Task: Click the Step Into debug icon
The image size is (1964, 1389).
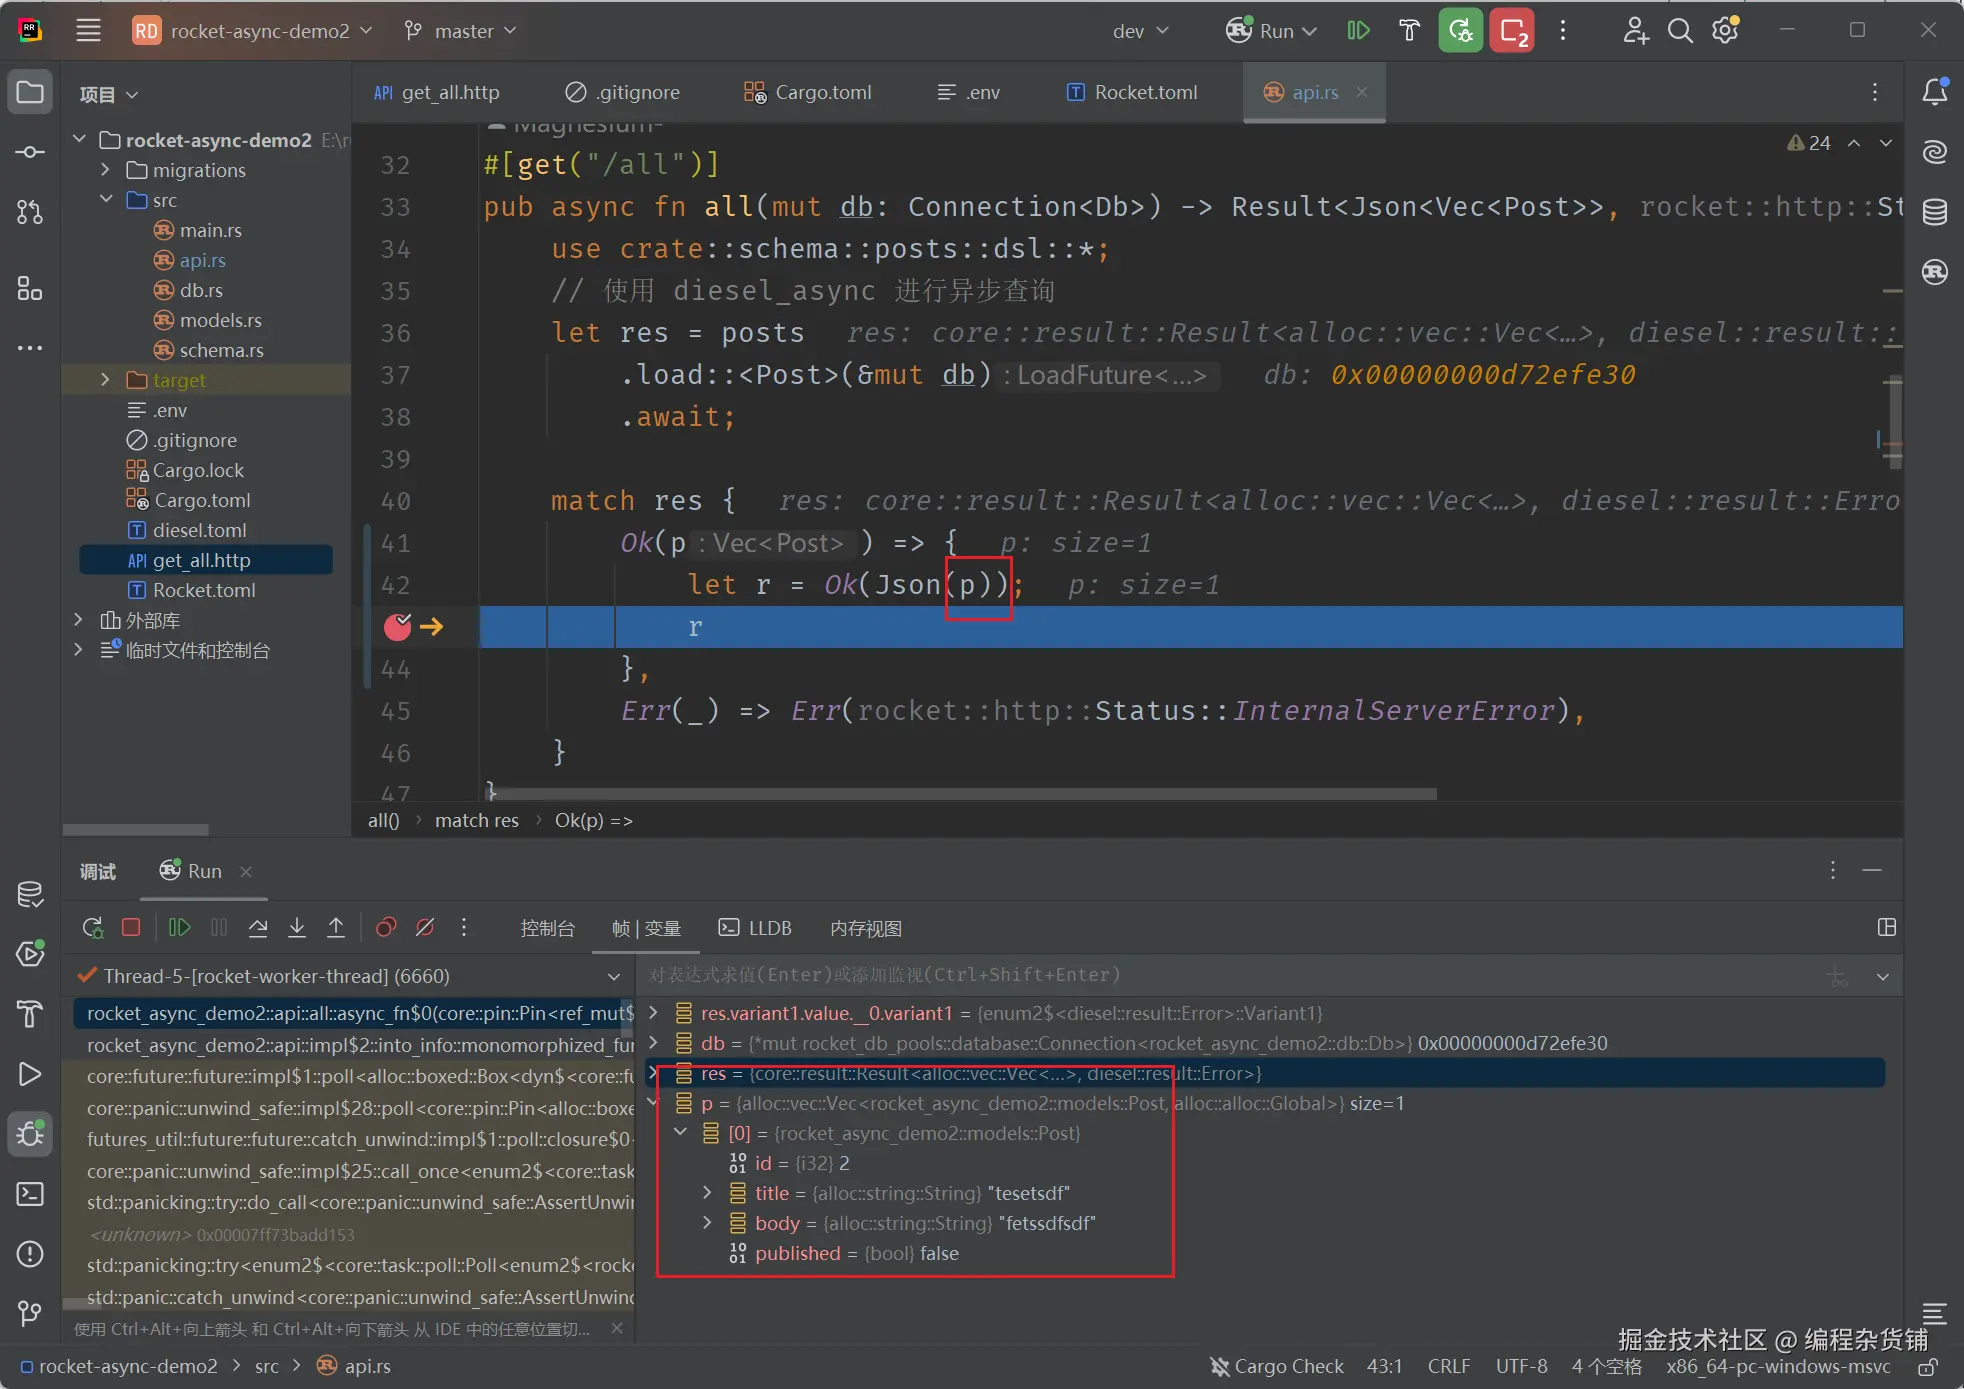Action: 297,928
